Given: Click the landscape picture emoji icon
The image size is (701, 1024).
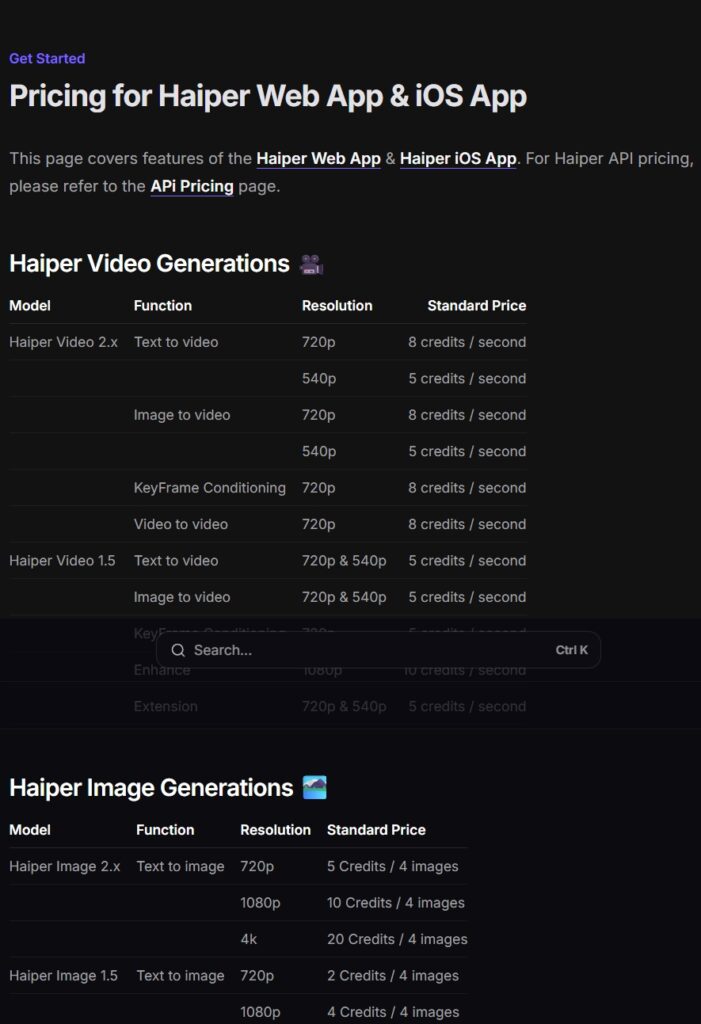Looking at the screenshot, I should click(314, 788).
